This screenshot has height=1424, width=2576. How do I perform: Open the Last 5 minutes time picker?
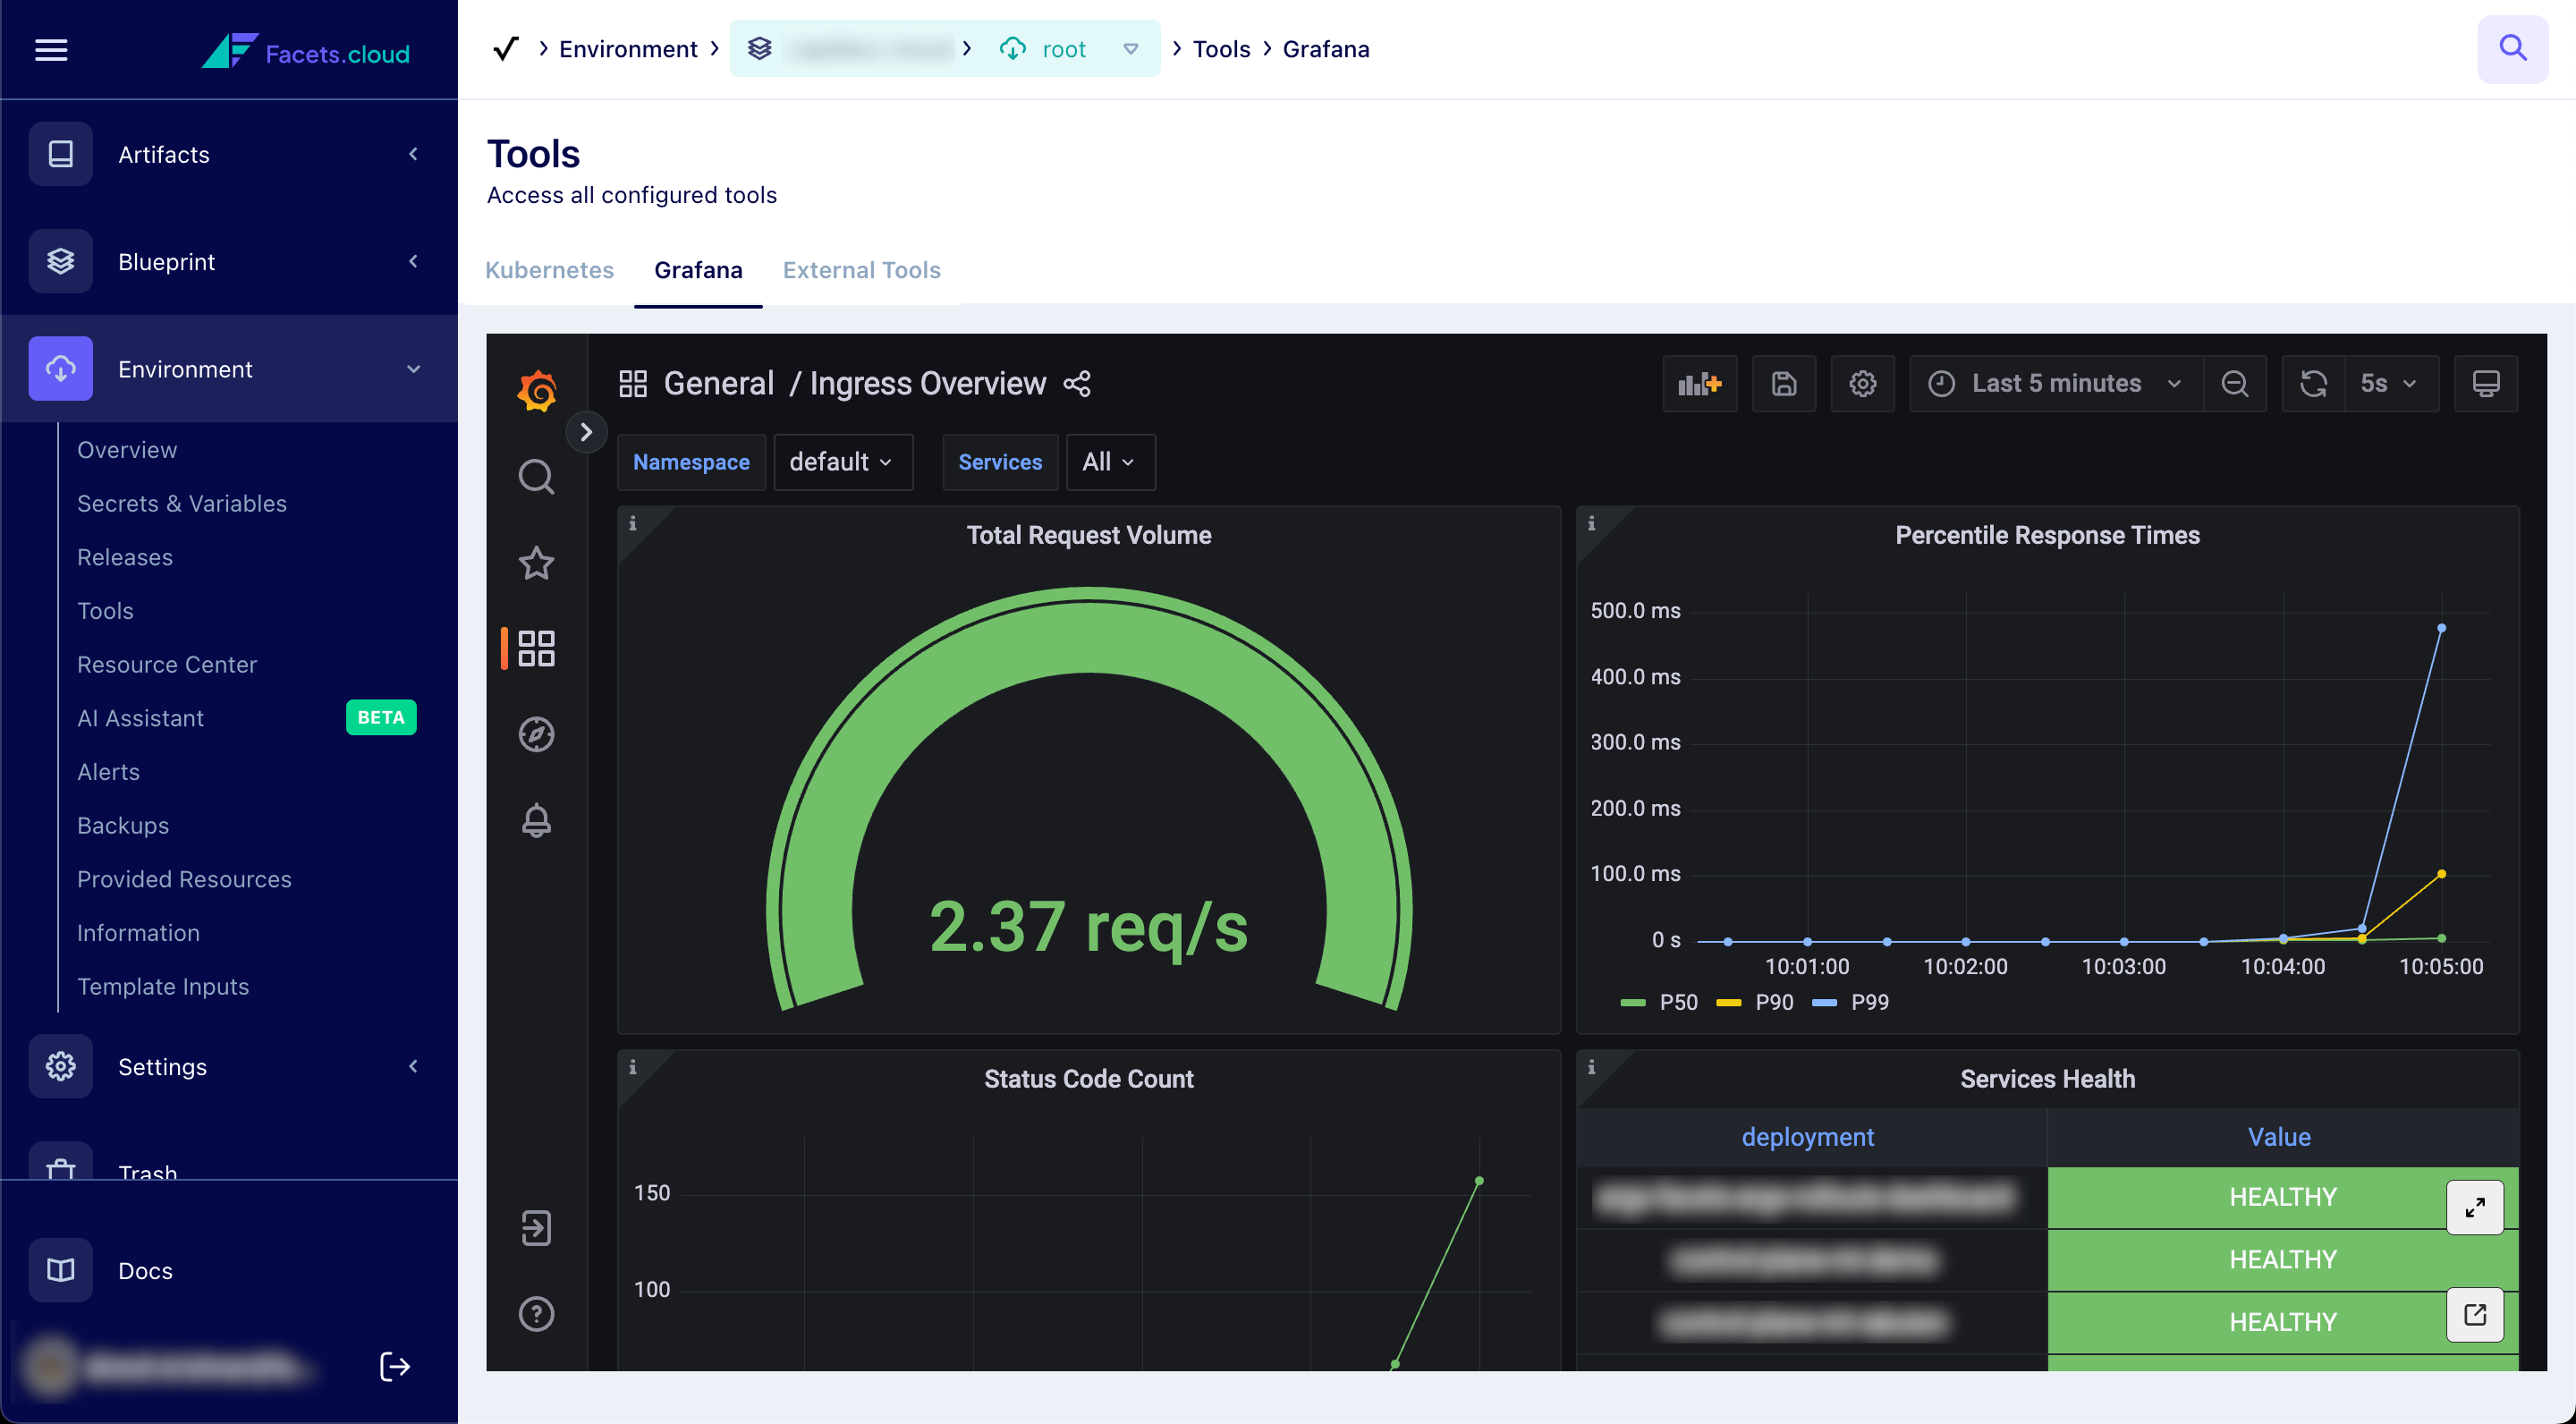tap(2055, 384)
